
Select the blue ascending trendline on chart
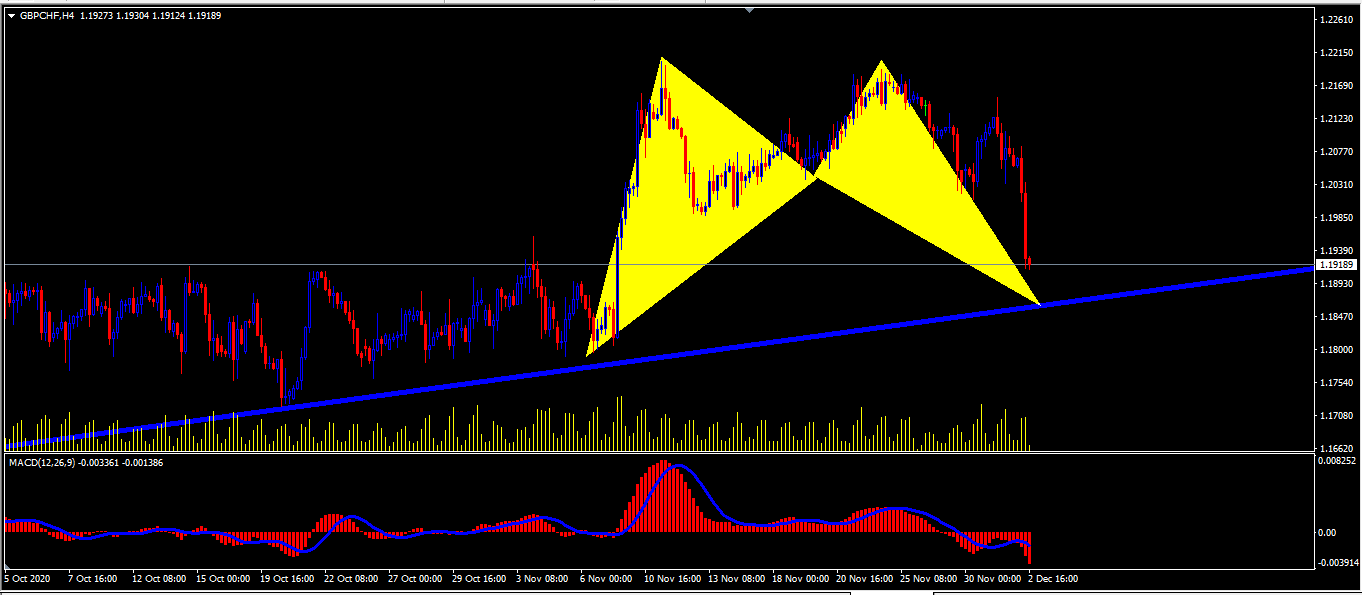point(660,358)
